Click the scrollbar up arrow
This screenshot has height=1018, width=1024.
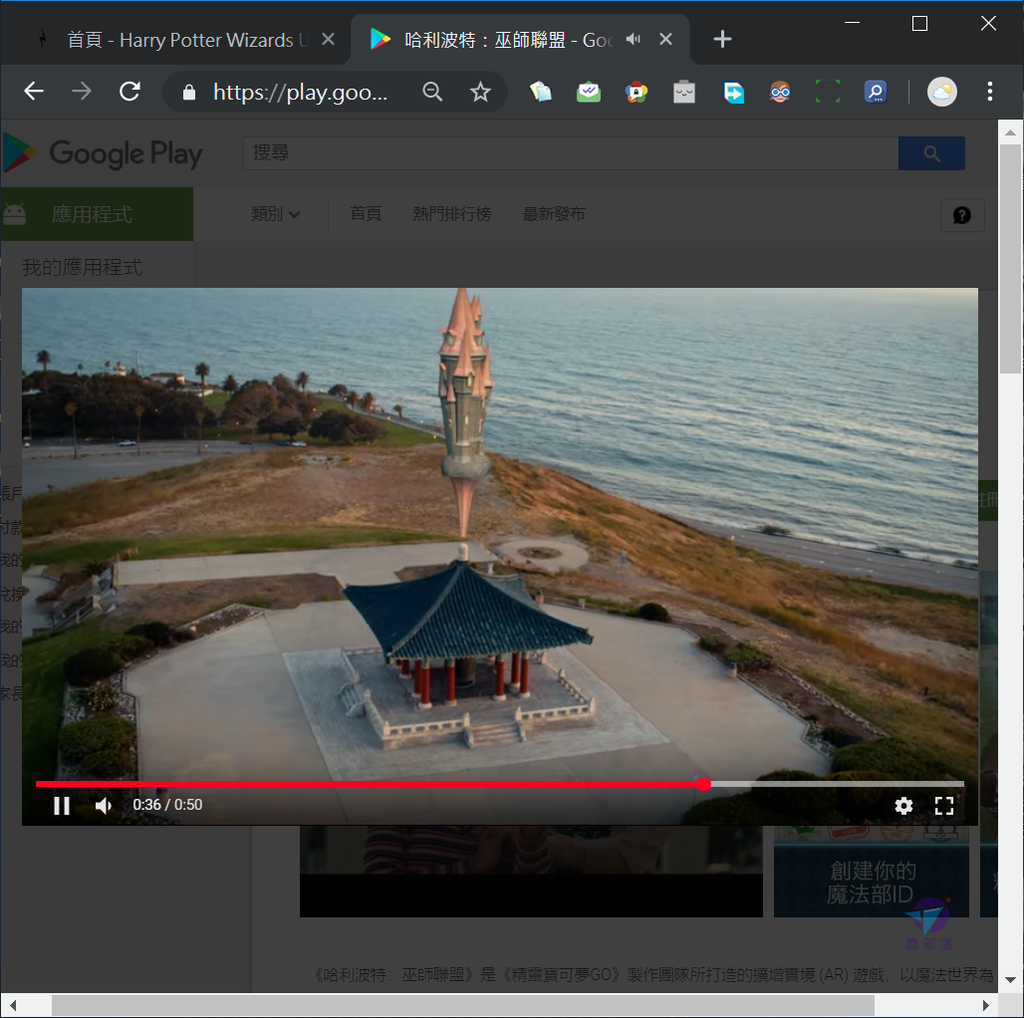click(1010, 133)
